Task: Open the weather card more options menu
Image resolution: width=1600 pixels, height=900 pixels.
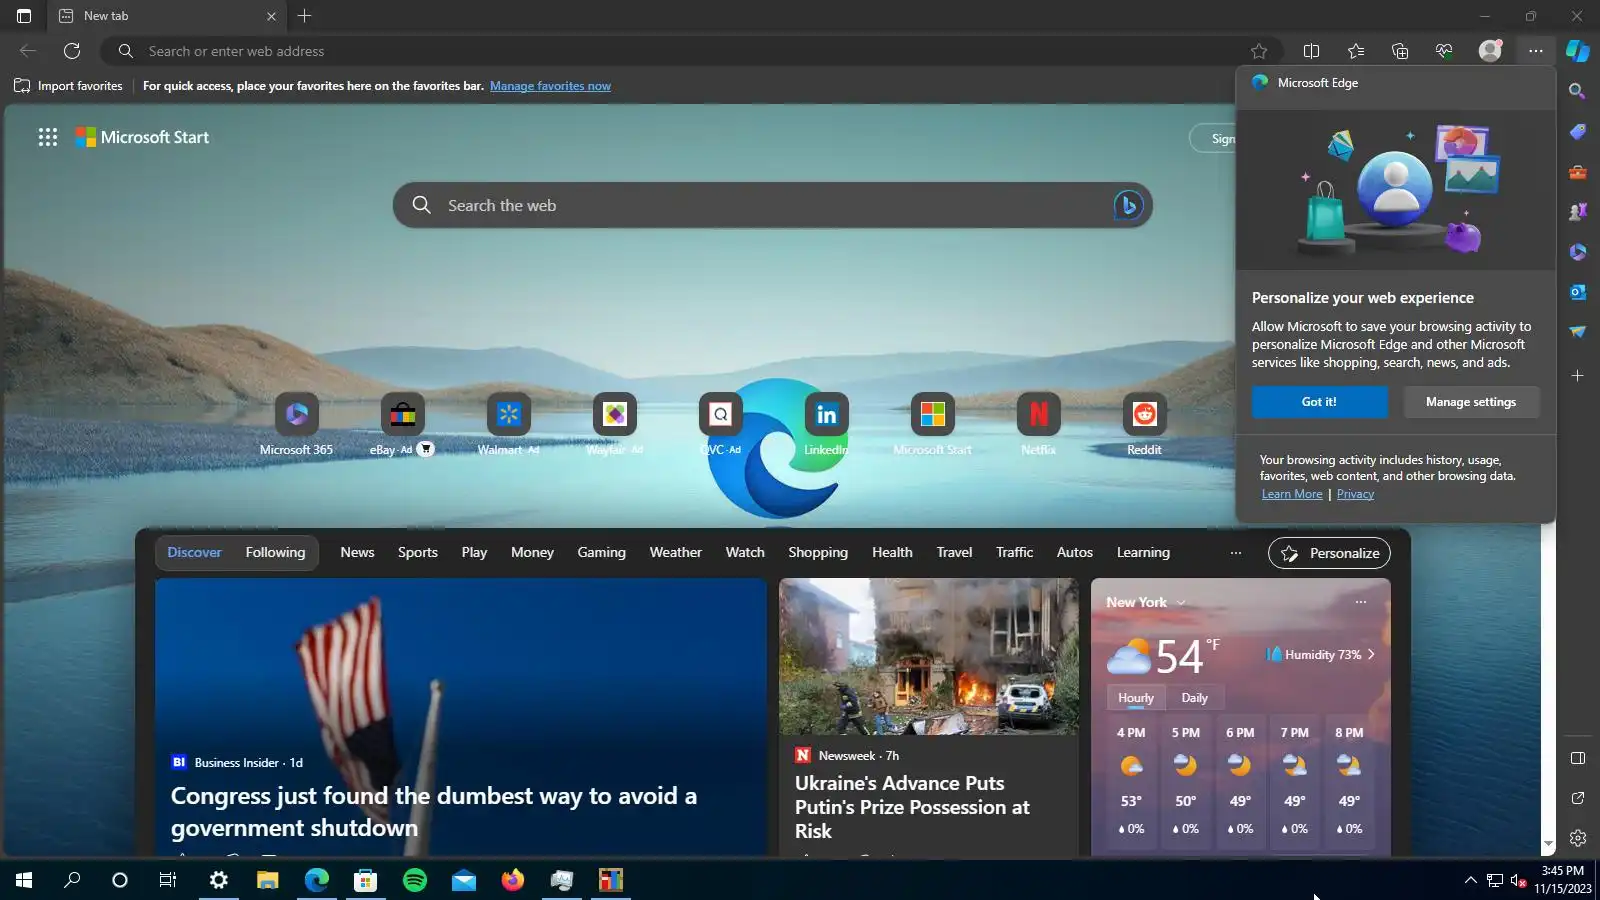Action: point(1361,602)
